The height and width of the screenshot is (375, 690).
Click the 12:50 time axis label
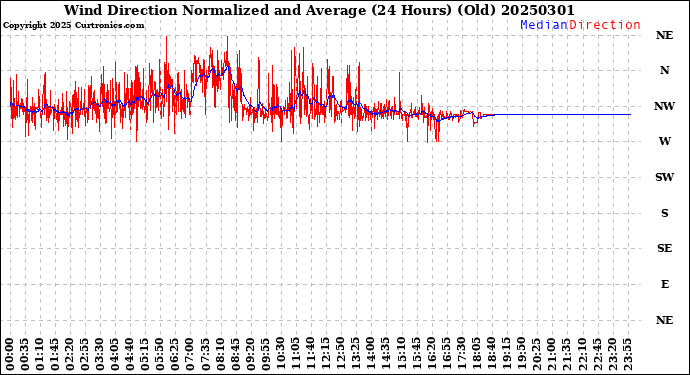[340, 354]
